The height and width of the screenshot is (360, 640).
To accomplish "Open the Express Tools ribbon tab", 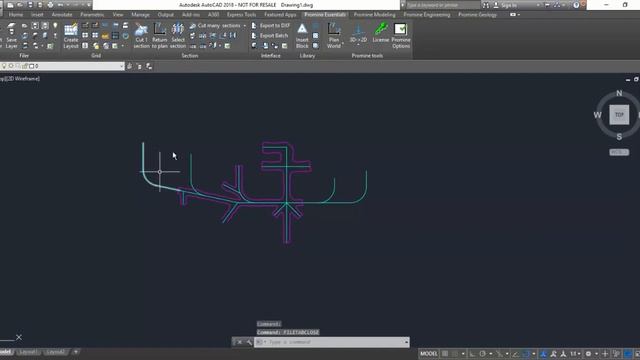I will [241, 15].
